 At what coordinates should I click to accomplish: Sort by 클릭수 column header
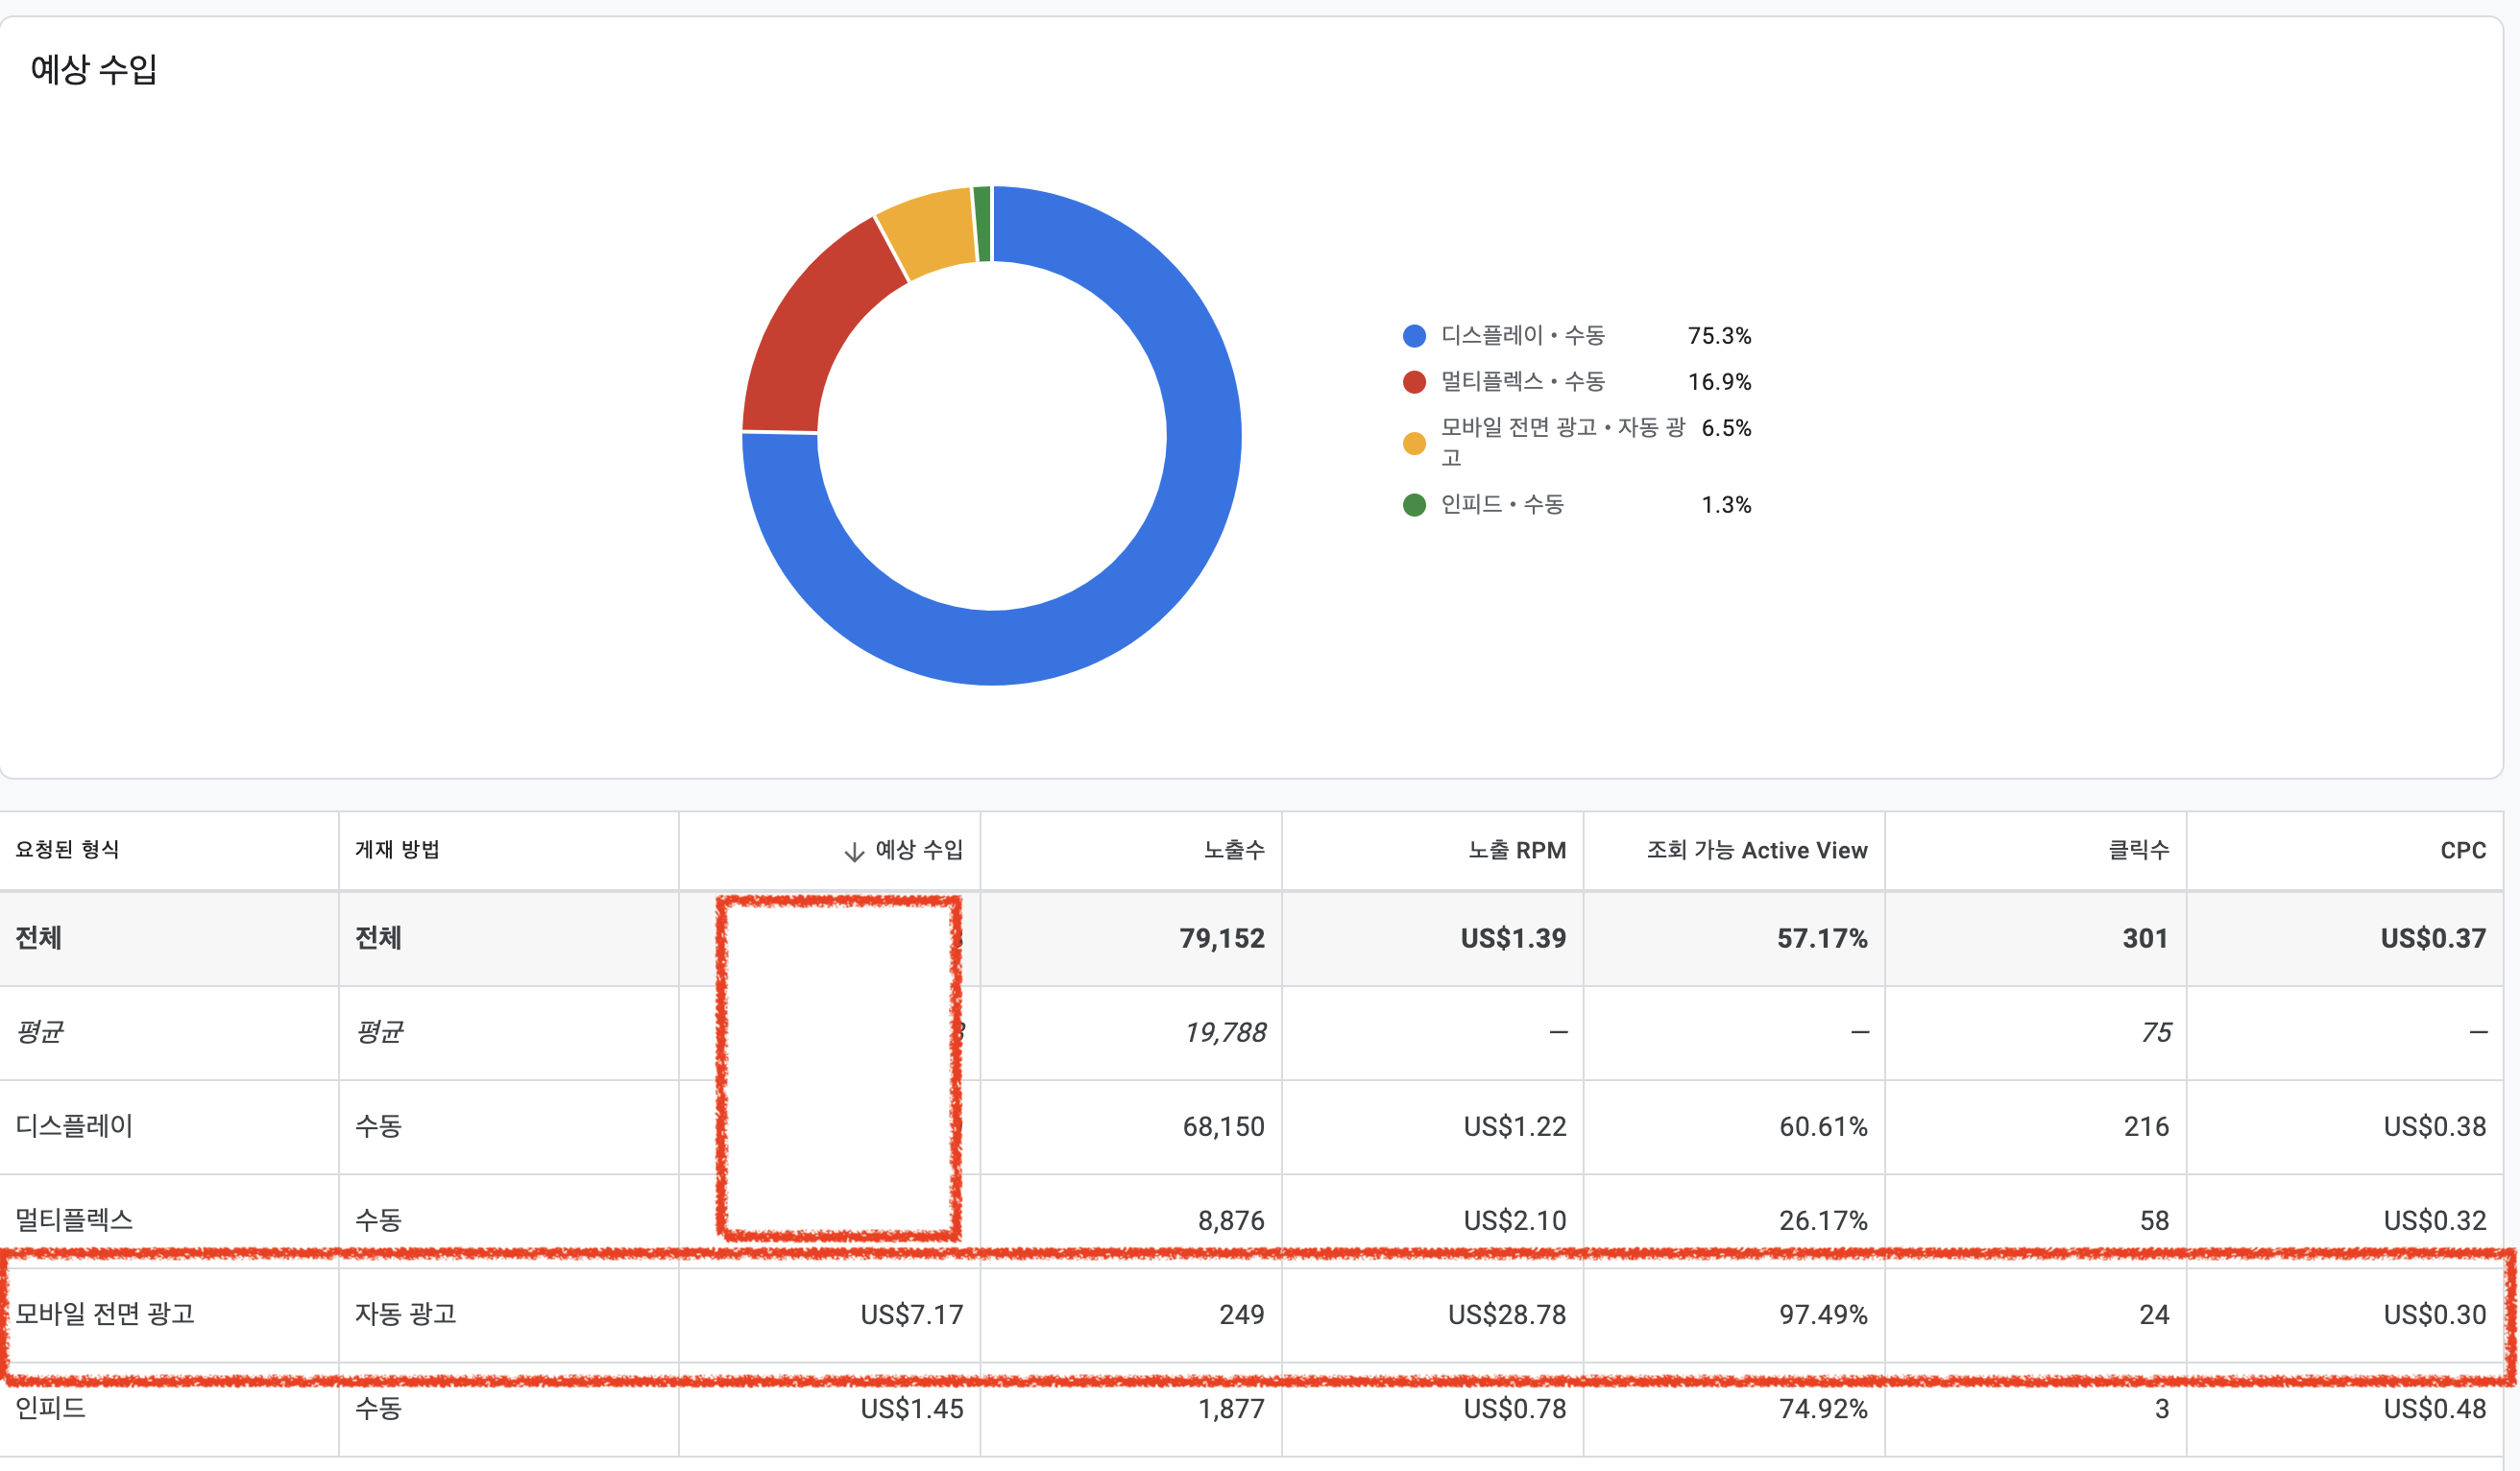(2138, 850)
